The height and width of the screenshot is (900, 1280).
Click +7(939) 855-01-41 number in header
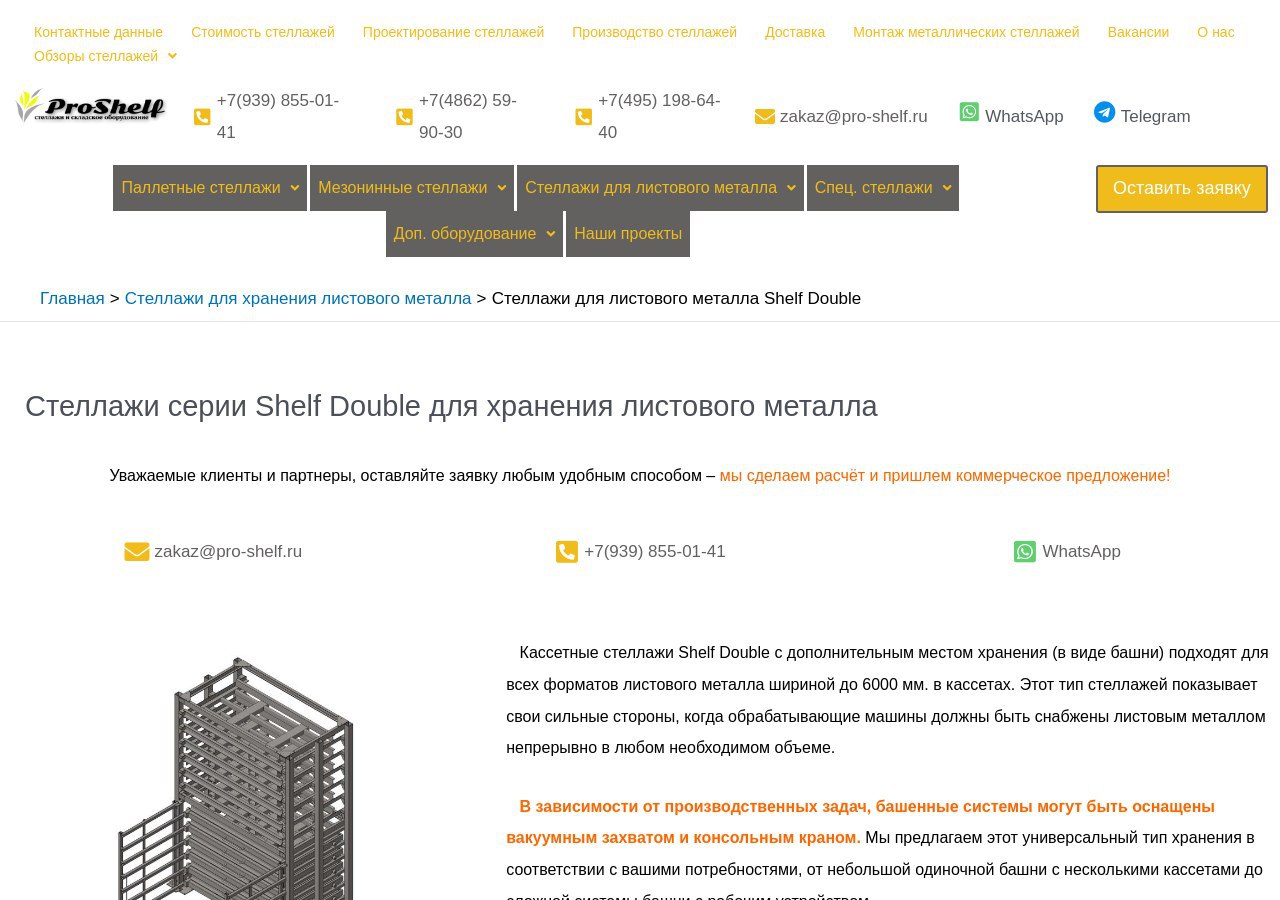(278, 117)
